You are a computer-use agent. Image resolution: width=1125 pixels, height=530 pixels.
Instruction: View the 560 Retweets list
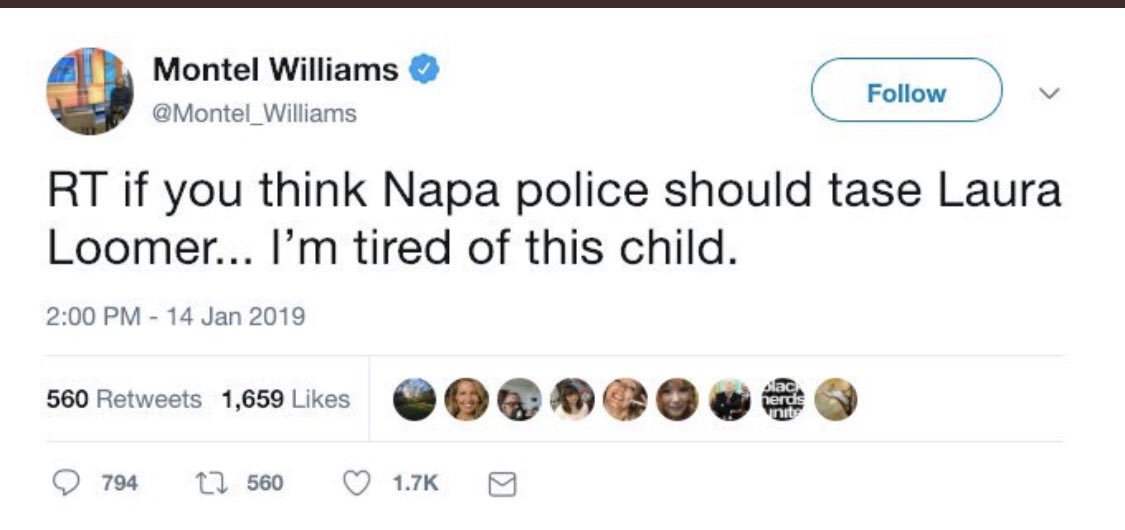(124, 399)
